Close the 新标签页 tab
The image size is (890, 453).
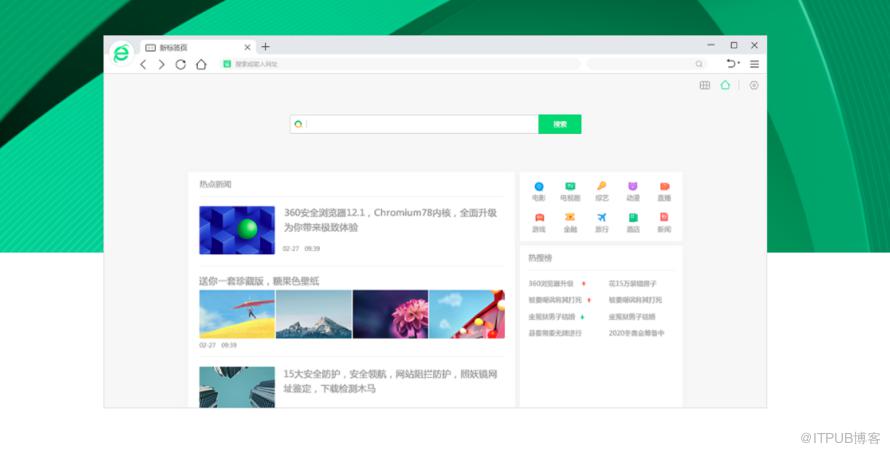click(247, 48)
